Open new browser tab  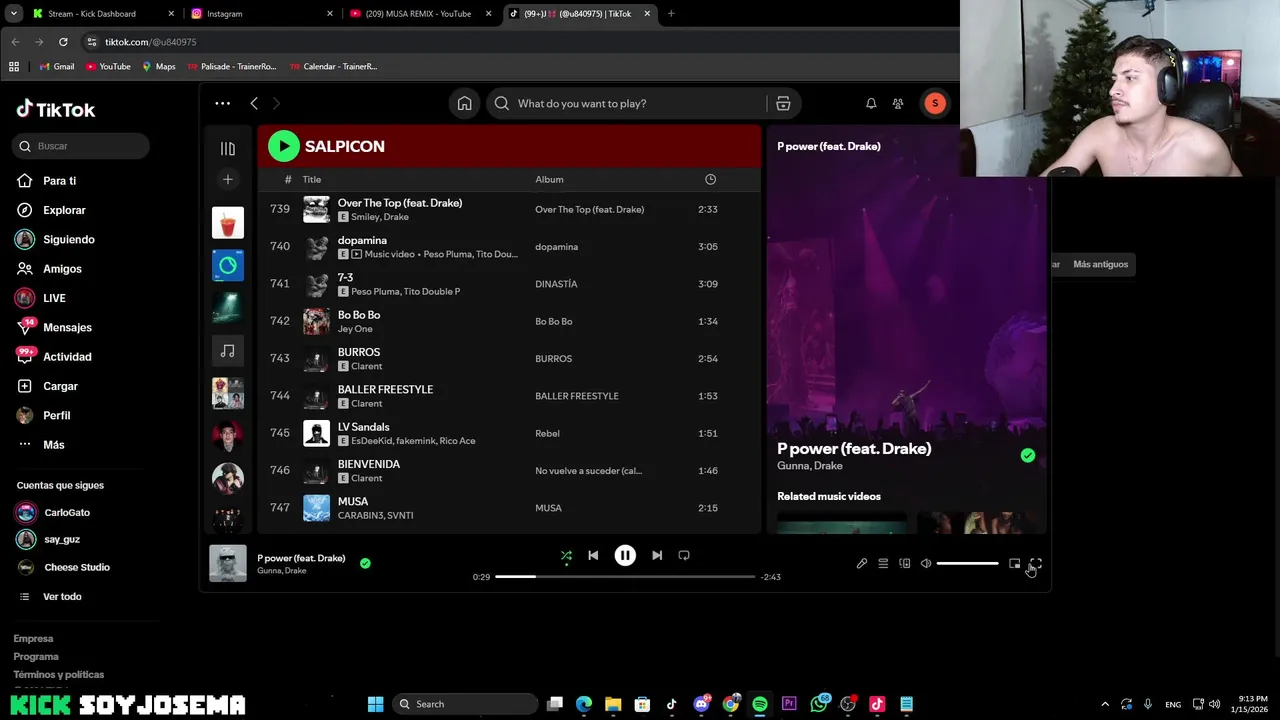(x=671, y=14)
